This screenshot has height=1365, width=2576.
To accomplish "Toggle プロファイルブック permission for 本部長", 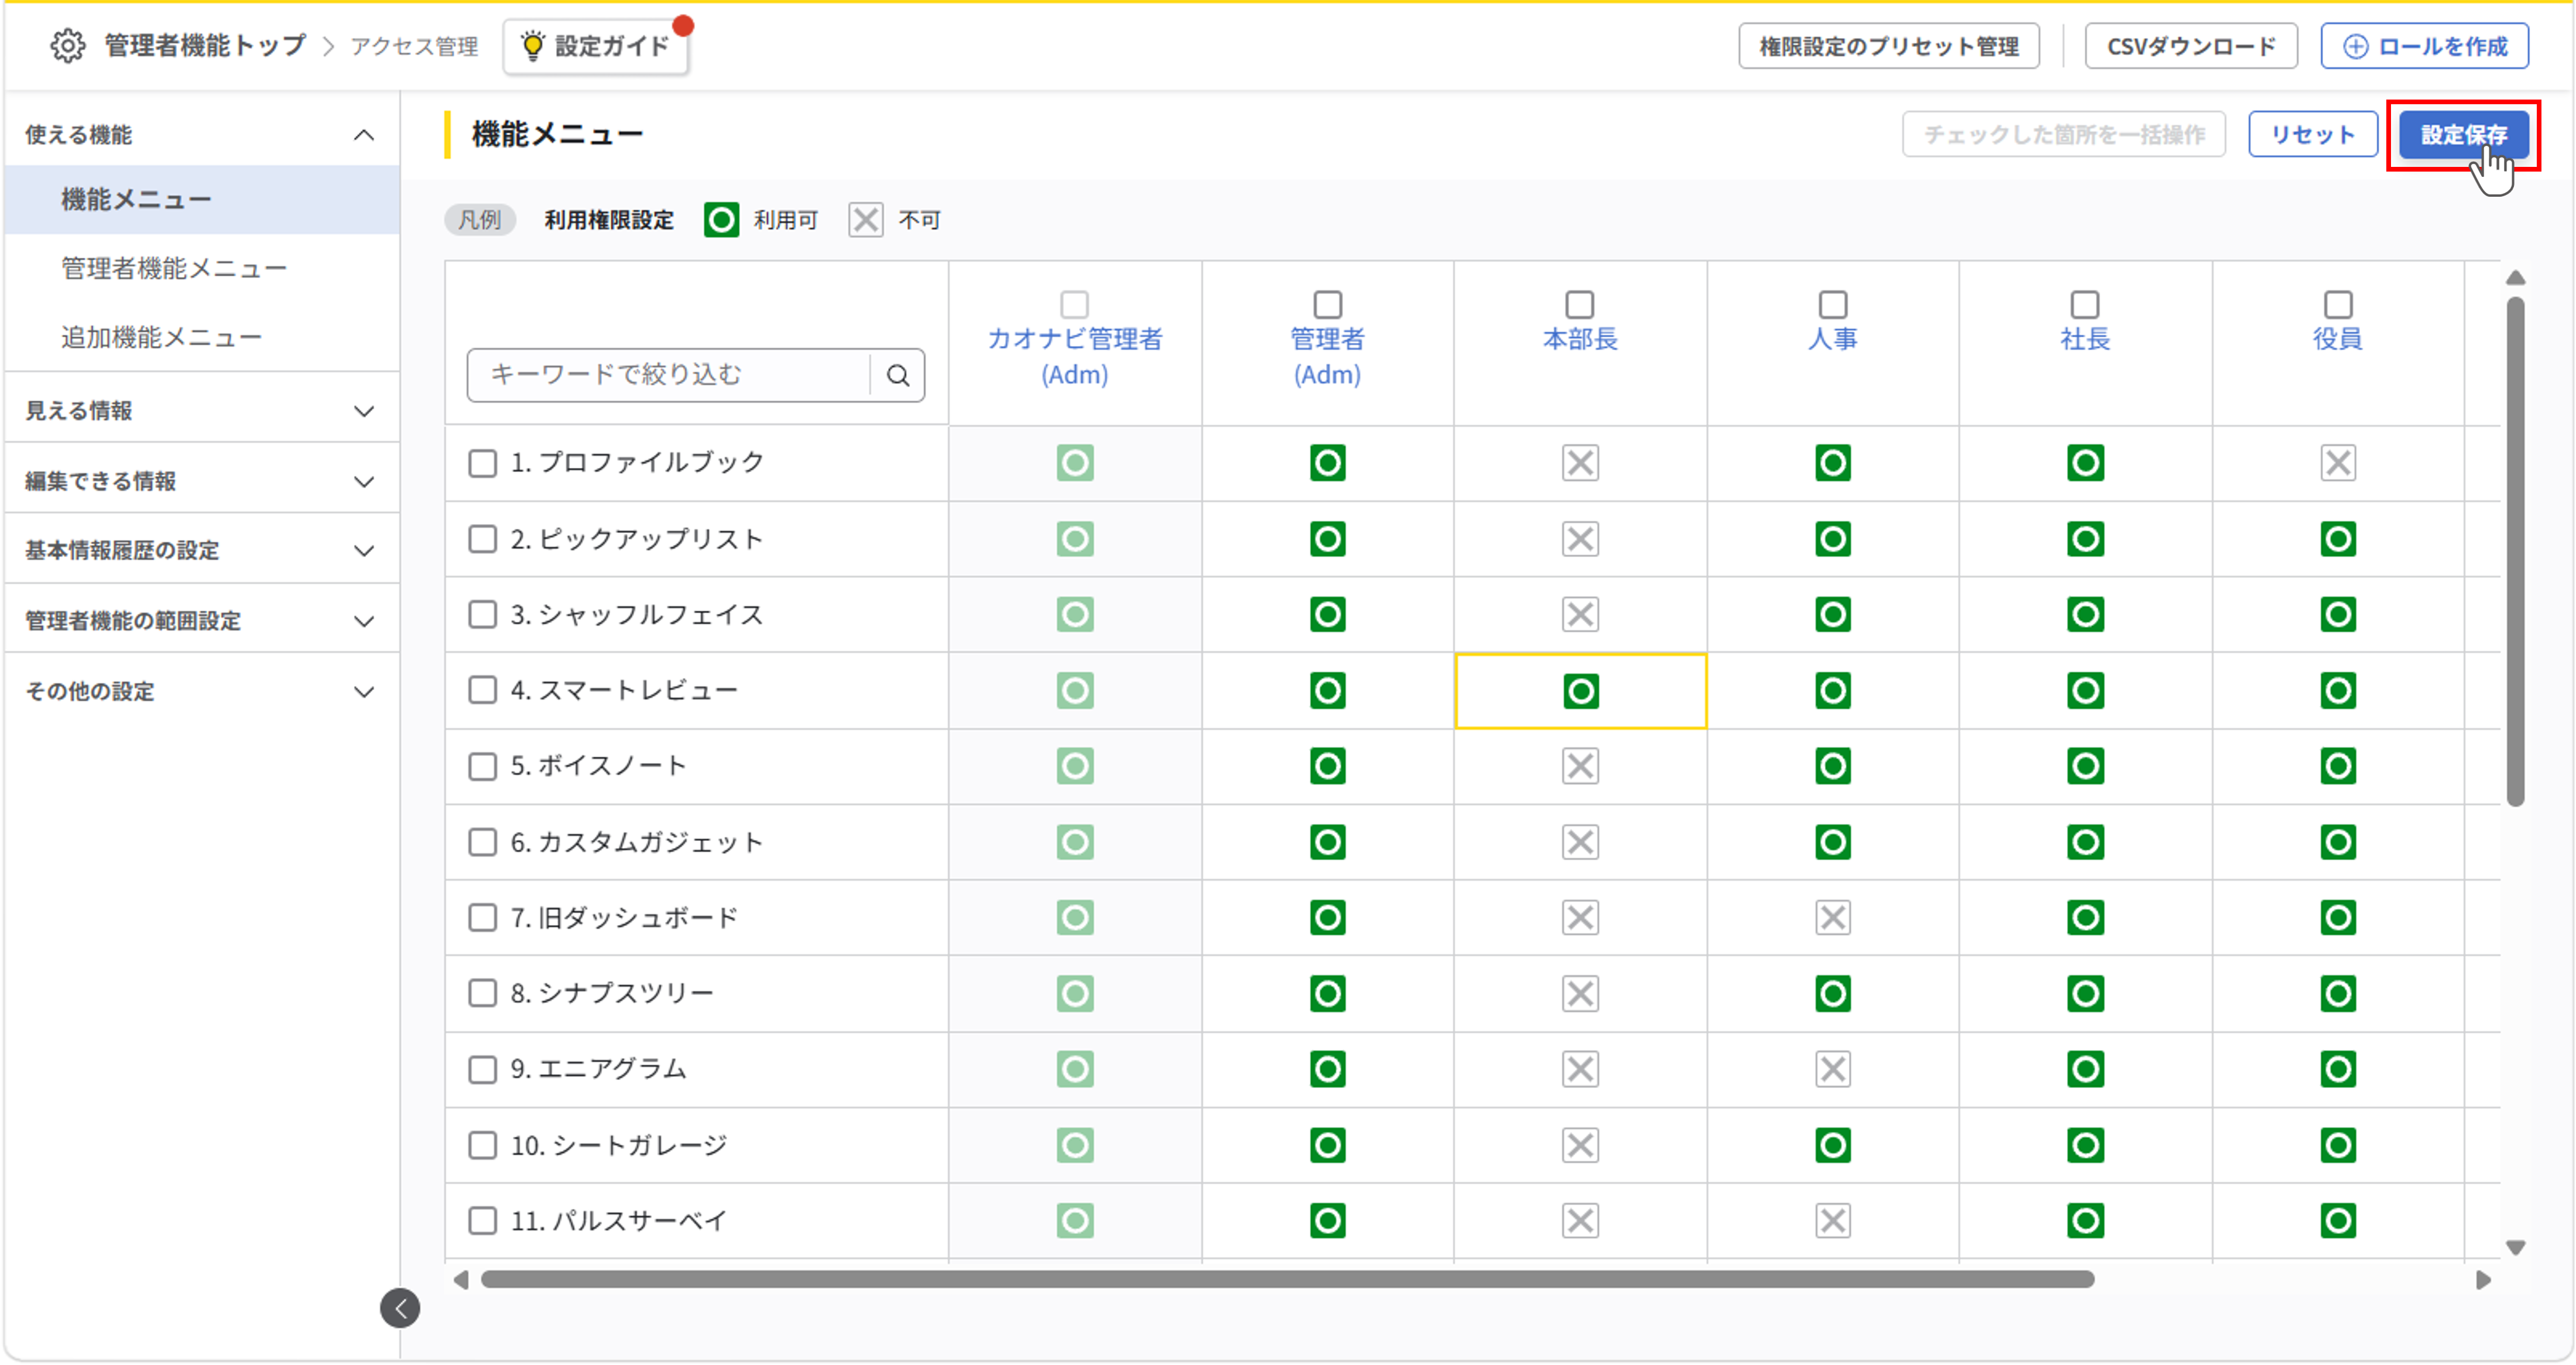I will point(1580,463).
